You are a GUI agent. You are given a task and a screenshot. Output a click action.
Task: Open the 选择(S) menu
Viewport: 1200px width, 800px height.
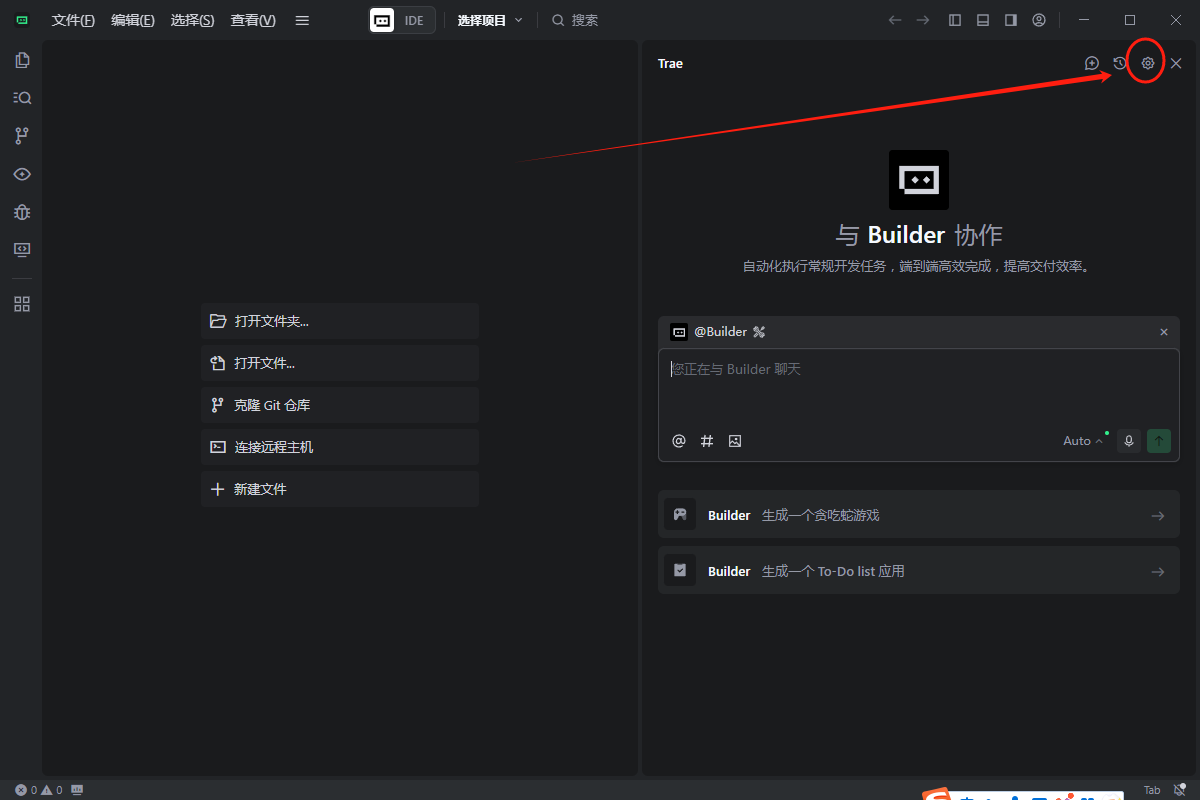pyautogui.click(x=193, y=20)
